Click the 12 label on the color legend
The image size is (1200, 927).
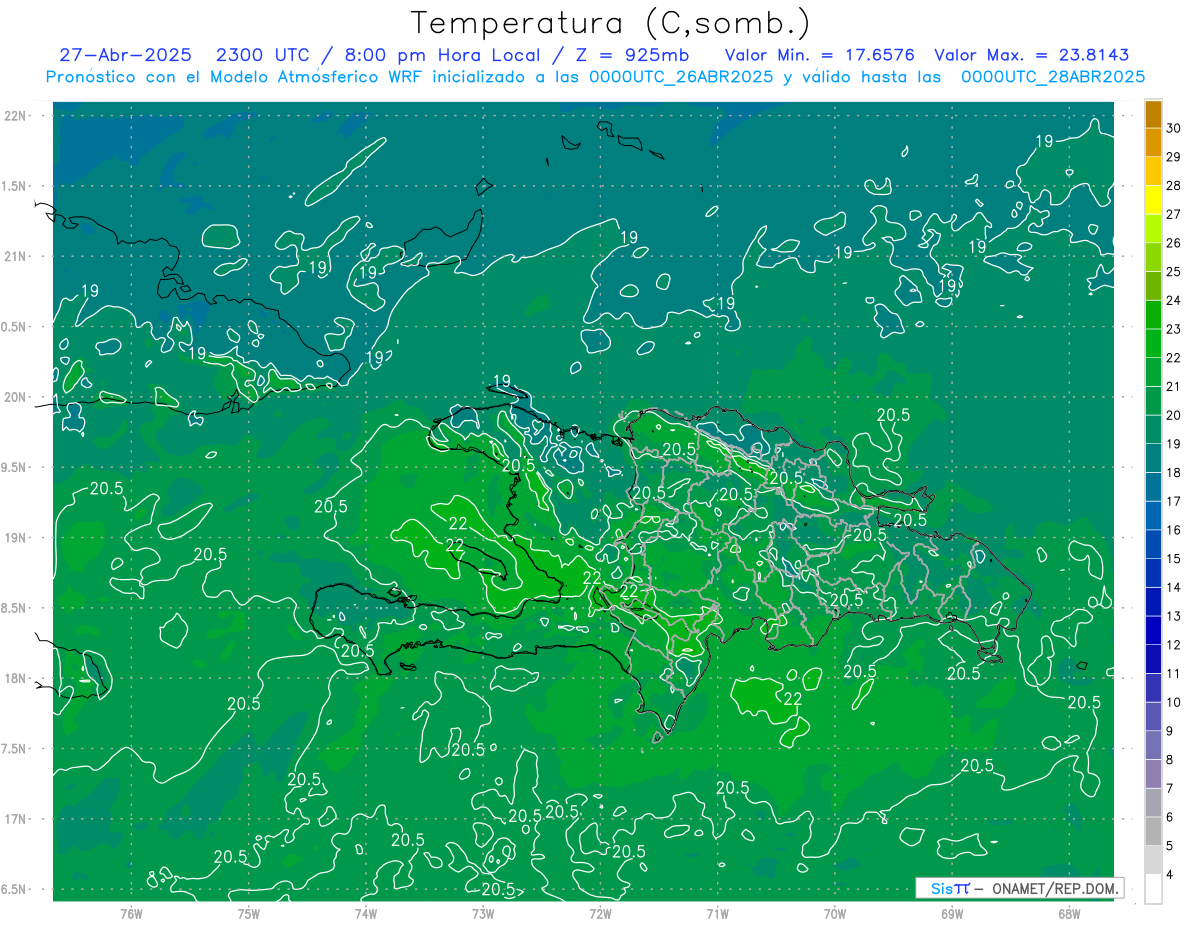tap(1174, 645)
